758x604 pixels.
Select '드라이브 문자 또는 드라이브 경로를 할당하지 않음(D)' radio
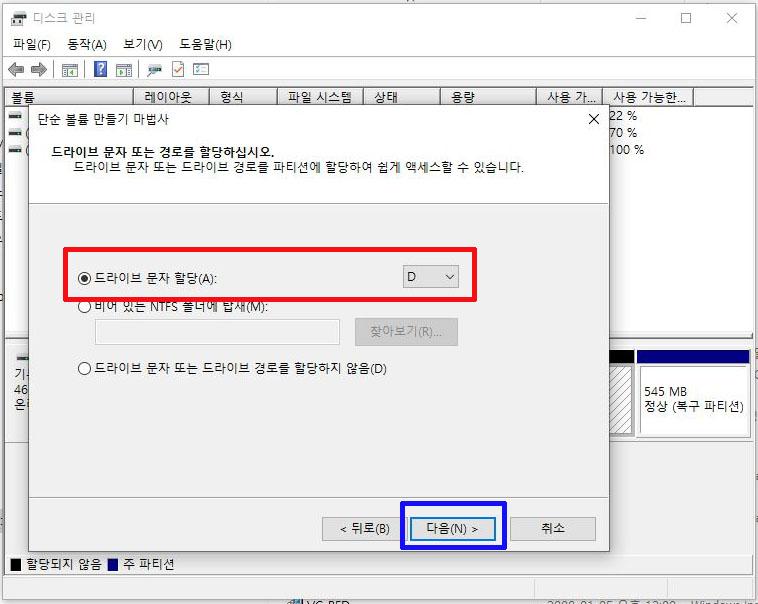[84, 368]
